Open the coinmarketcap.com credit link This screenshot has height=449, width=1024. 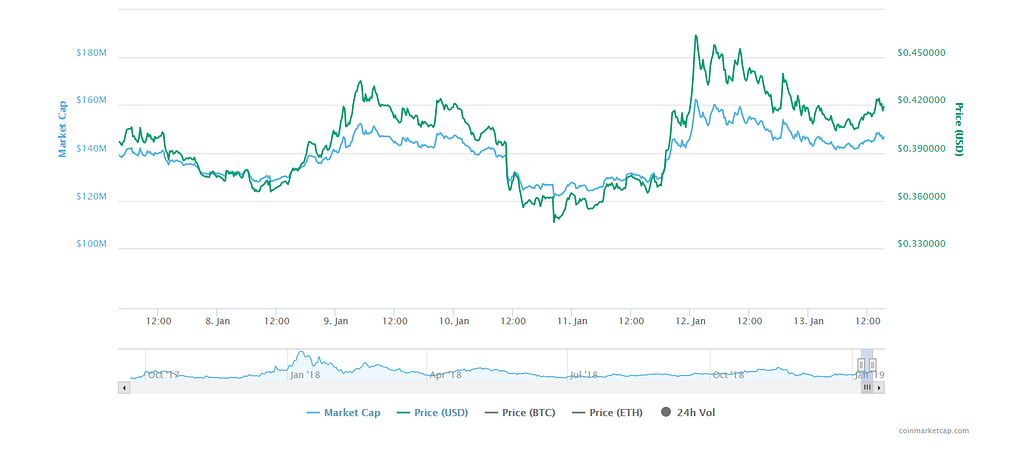[933, 431]
